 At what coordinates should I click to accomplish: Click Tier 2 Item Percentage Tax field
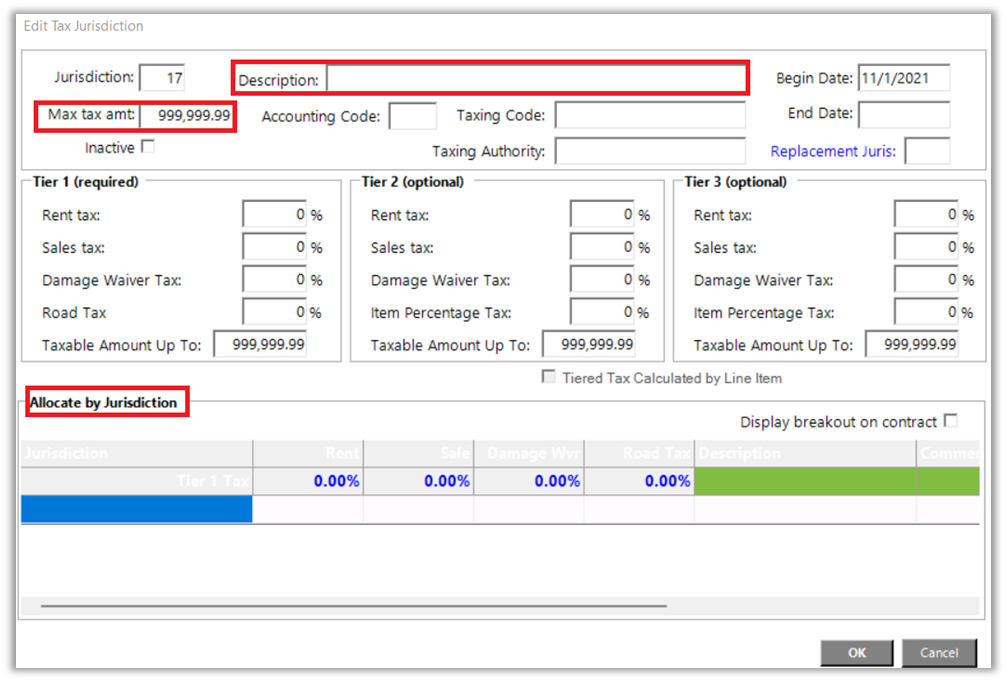(602, 313)
